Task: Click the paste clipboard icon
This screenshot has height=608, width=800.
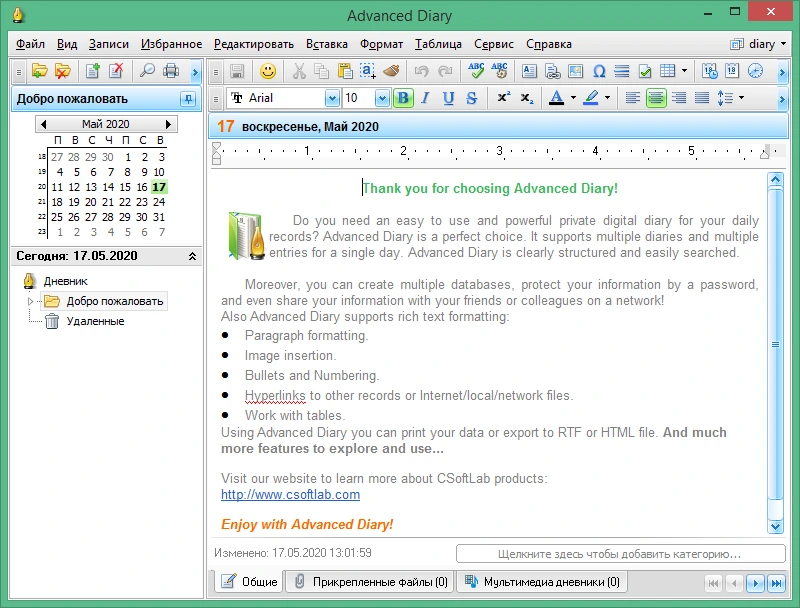Action: pos(345,71)
